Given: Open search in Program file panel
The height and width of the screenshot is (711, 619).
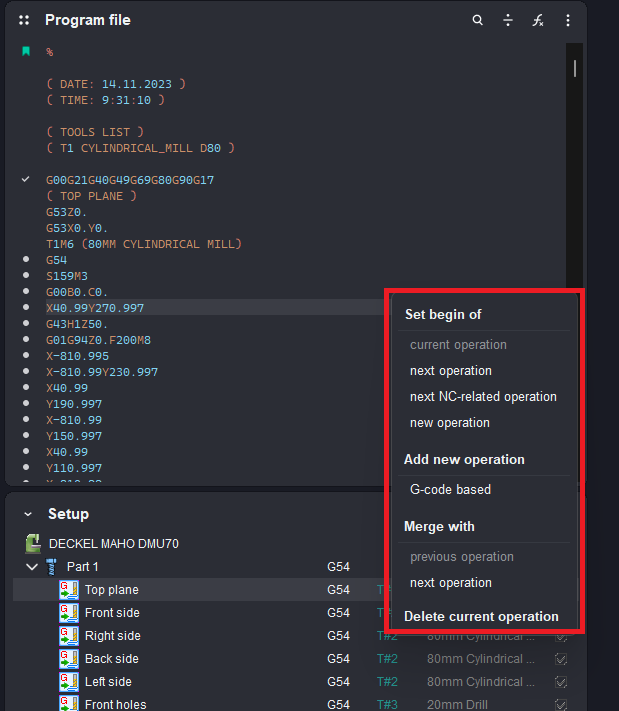Looking at the screenshot, I should pos(478,20).
